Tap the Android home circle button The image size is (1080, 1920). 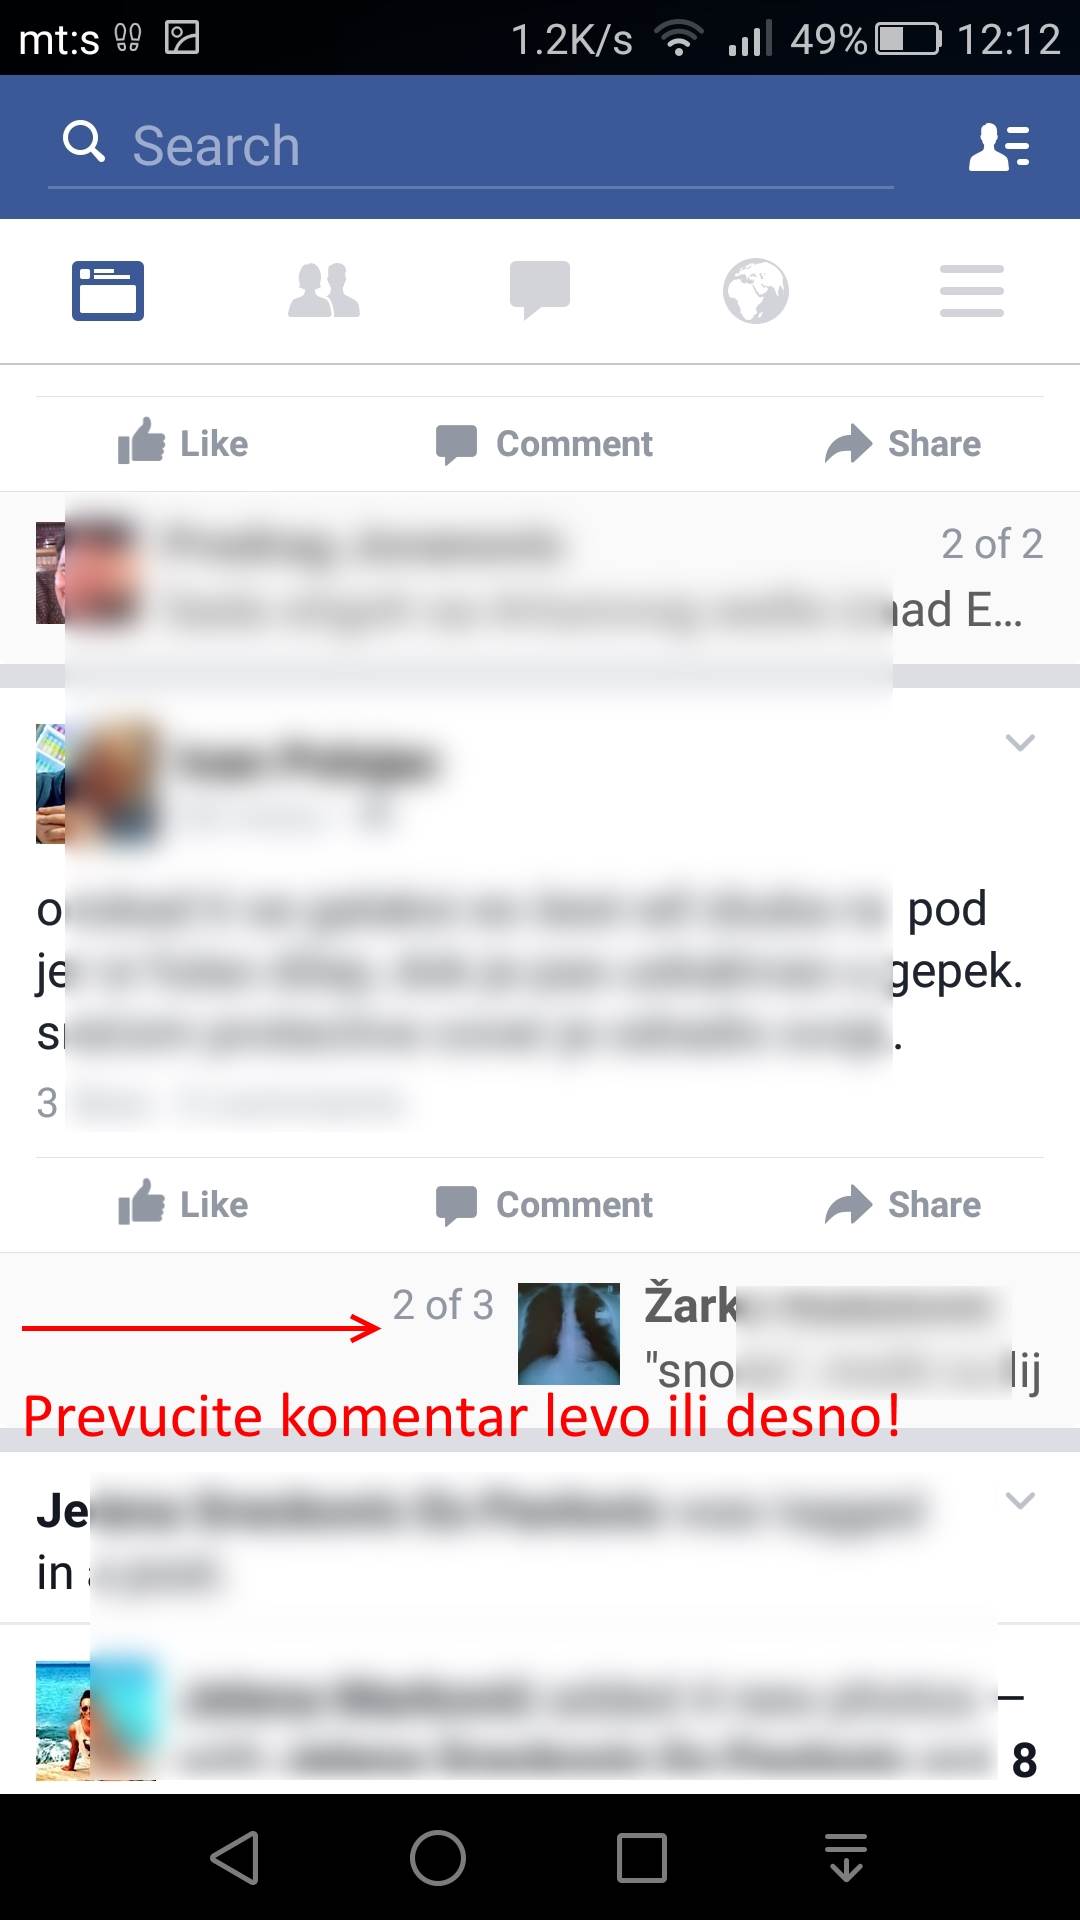click(438, 1858)
